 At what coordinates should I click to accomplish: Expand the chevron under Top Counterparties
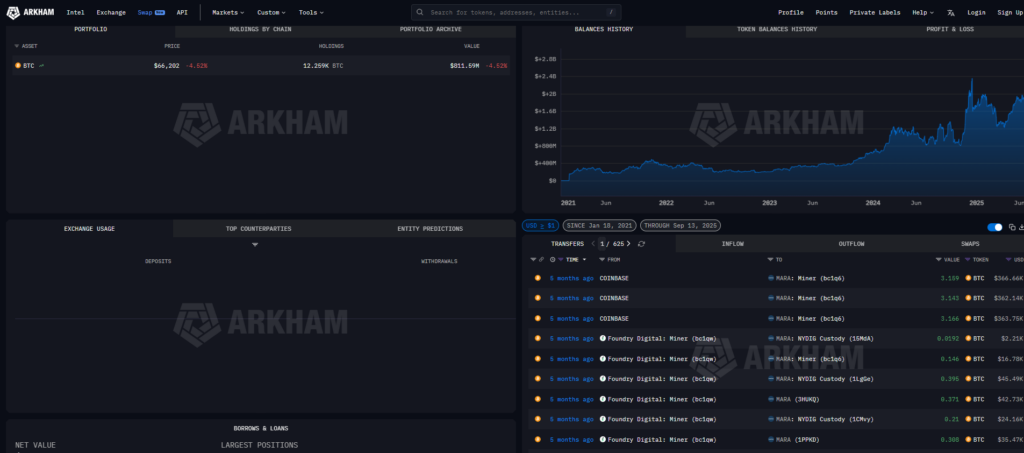coord(255,245)
